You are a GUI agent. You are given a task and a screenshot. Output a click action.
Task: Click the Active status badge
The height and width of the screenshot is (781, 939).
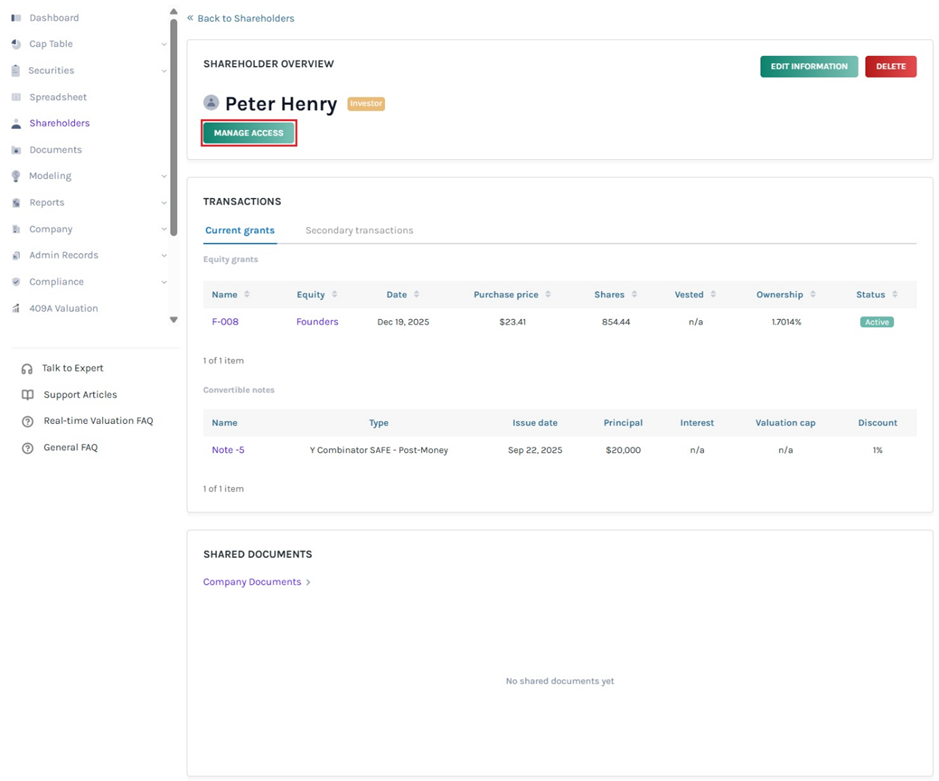tap(877, 322)
